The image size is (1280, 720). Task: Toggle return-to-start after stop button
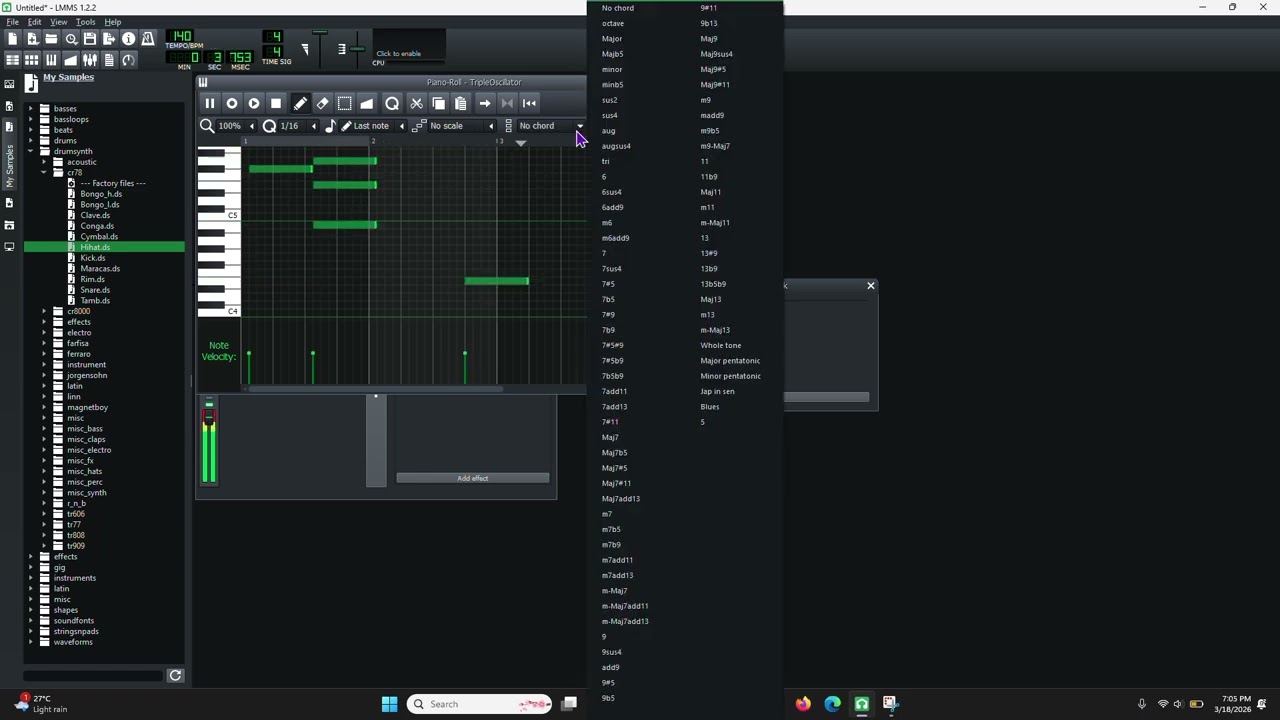pyautogui.click(x=529, y=103)
